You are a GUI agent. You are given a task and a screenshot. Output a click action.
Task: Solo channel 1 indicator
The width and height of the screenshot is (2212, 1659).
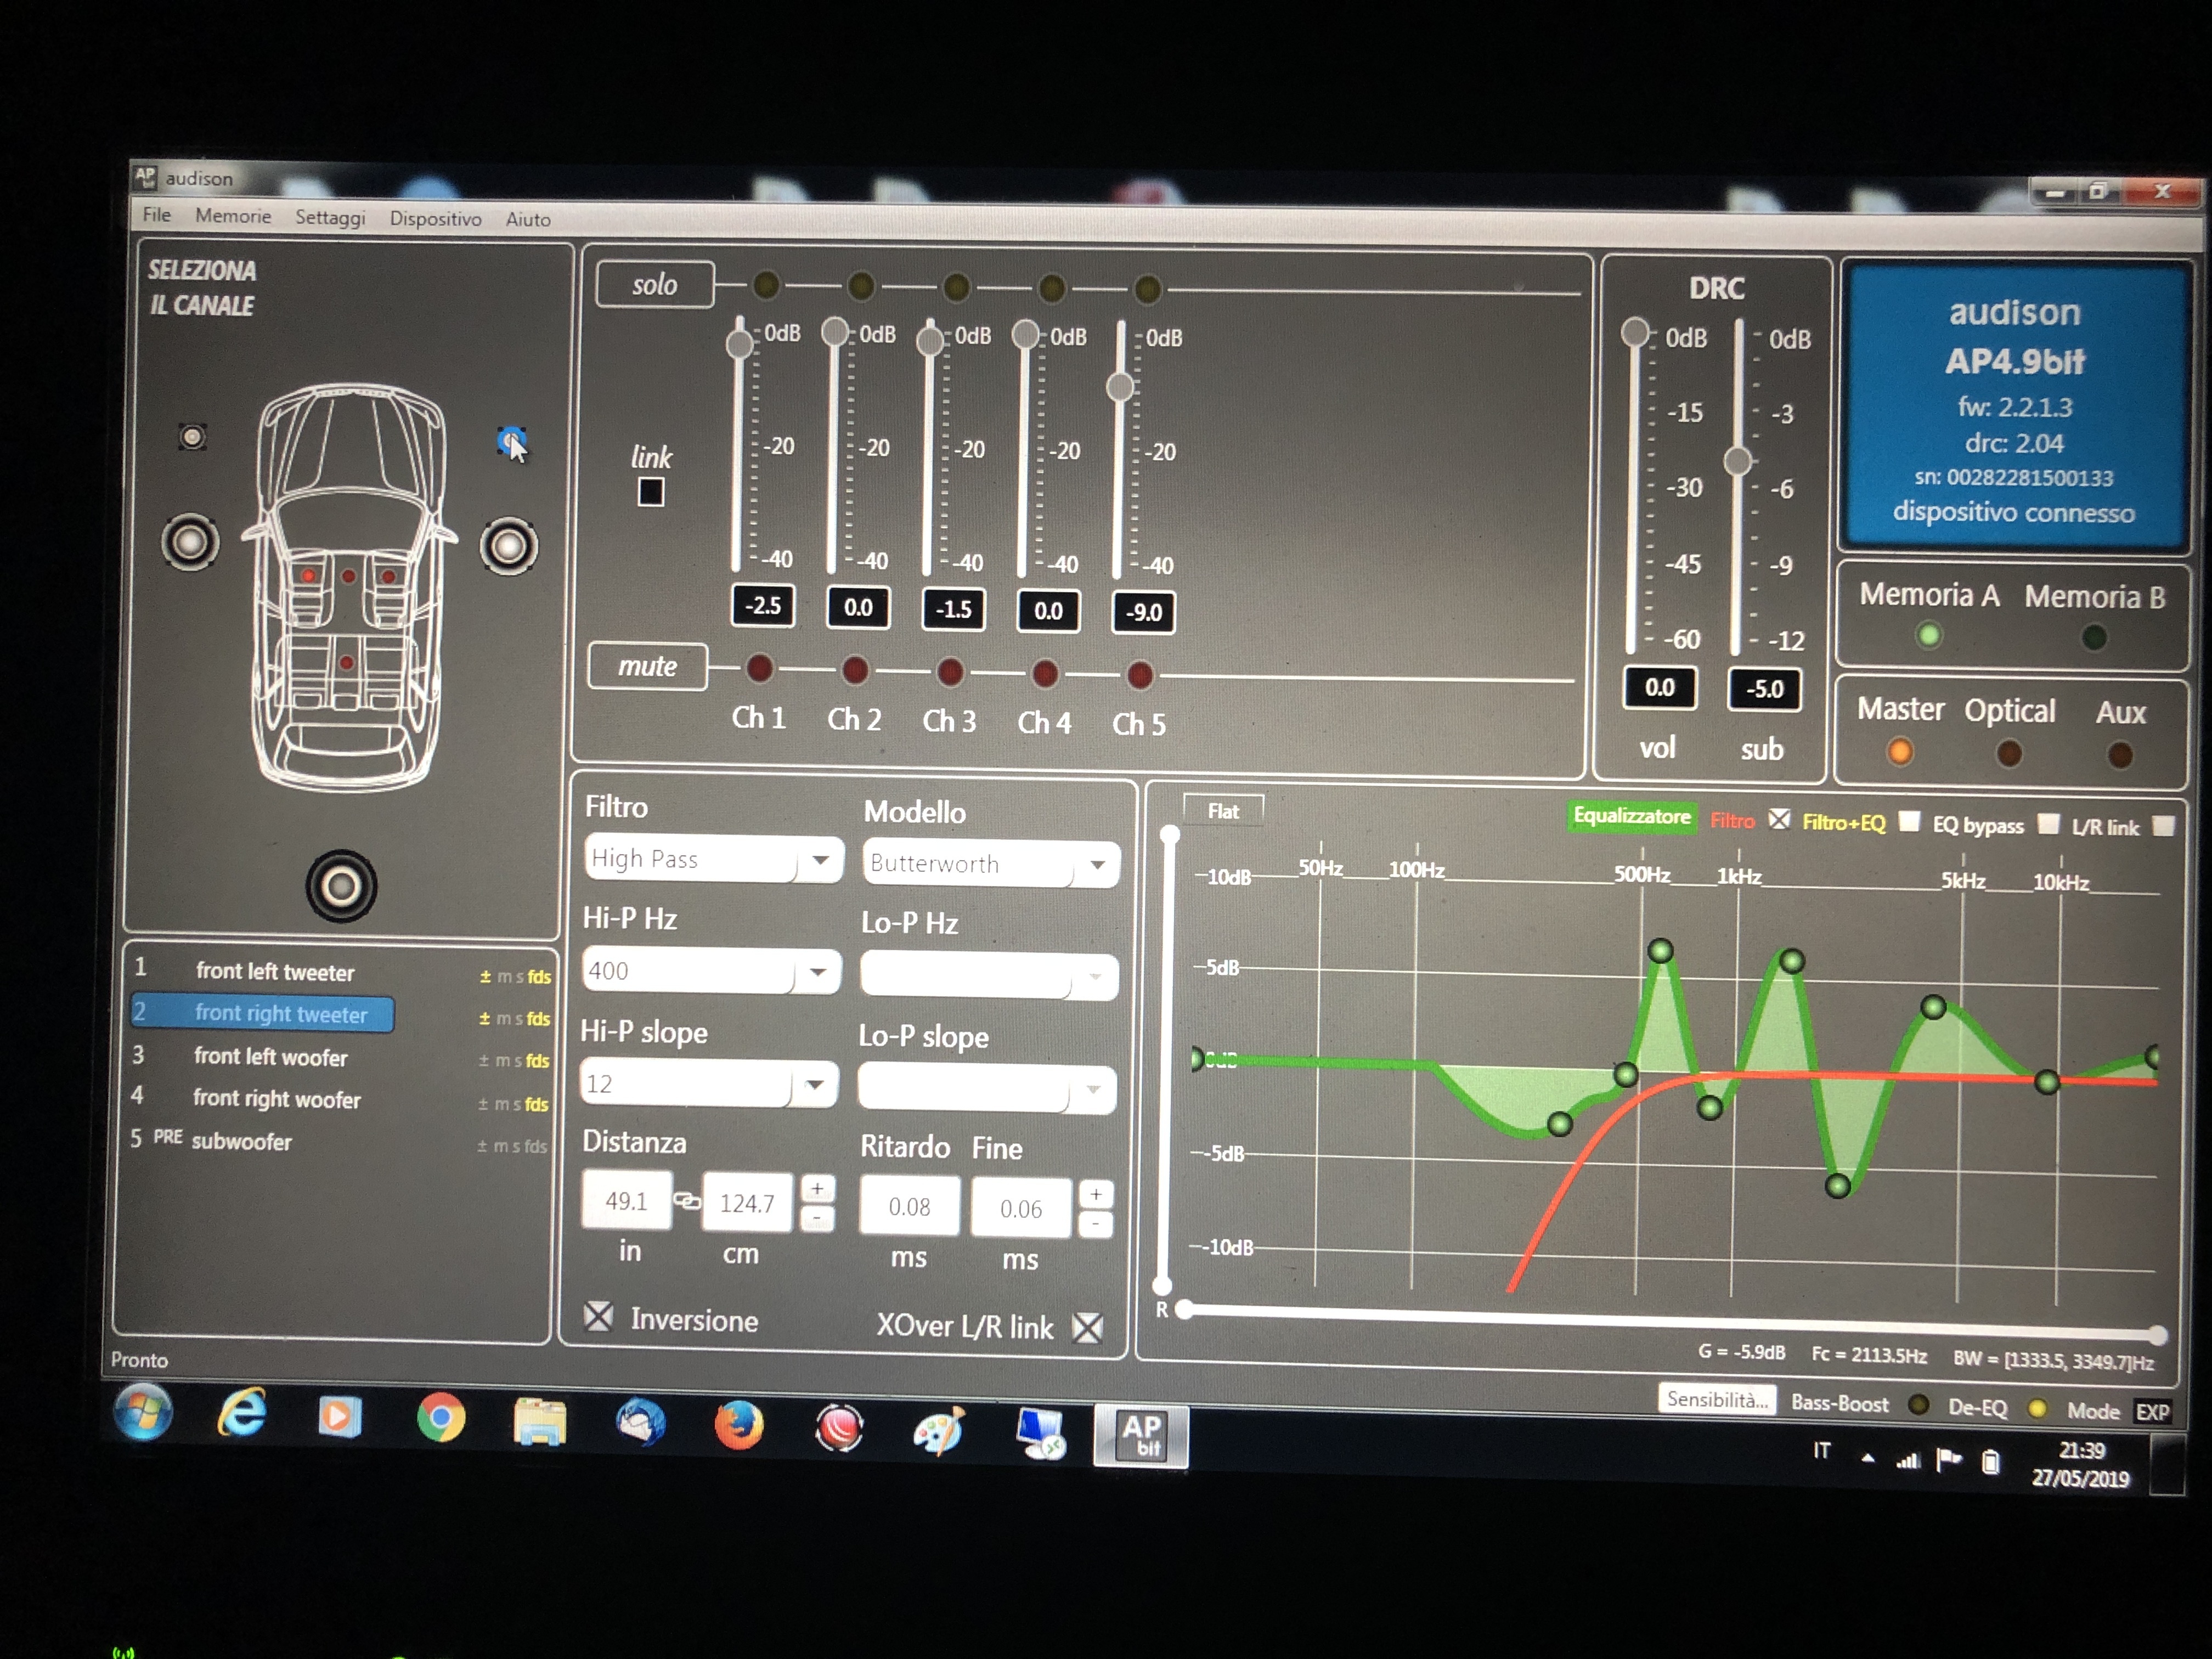(x=766, y=285)
